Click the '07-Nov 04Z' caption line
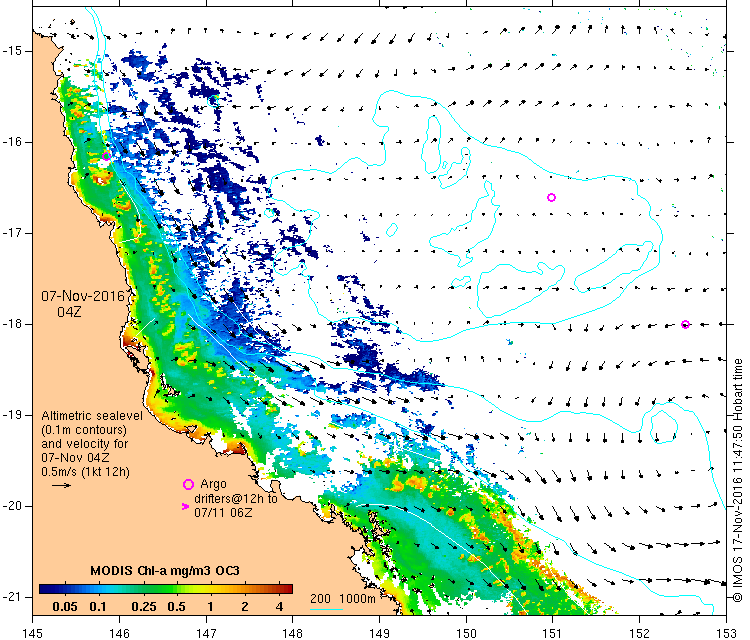The image size is (750, 640). [75, 457]
